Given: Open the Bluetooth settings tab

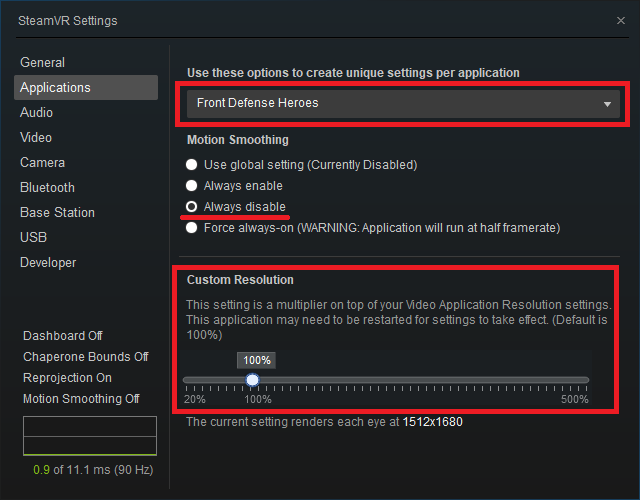Looking at the screenshot, I should (47, 187).
